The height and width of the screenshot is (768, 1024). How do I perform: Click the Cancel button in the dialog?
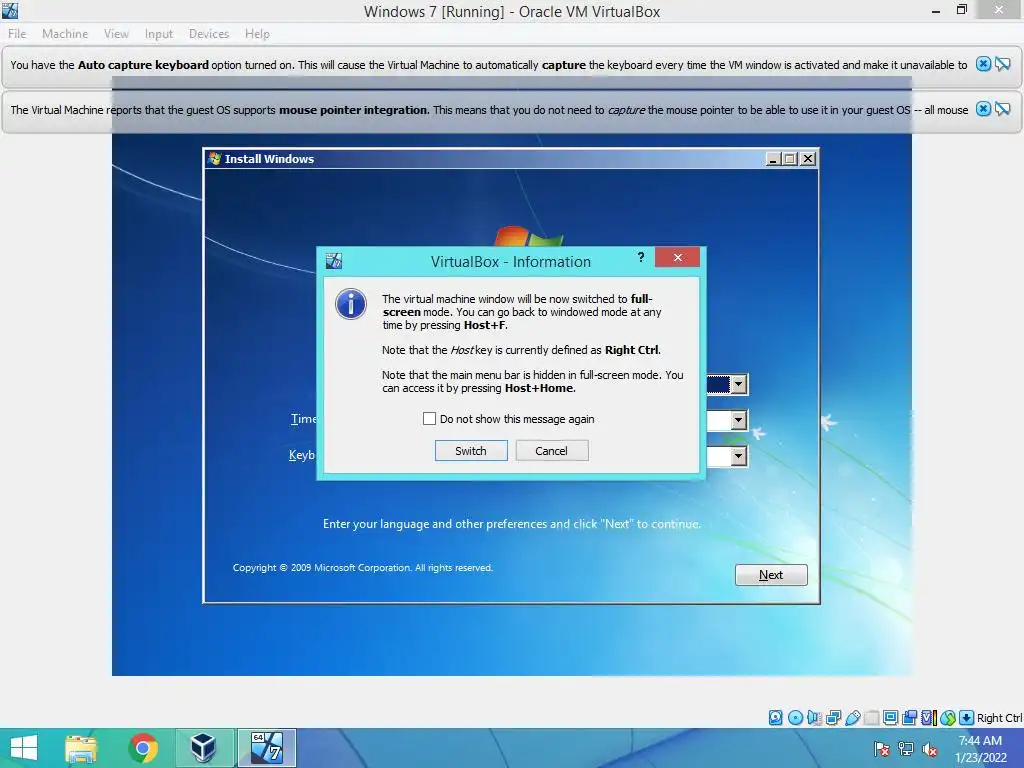552,451
